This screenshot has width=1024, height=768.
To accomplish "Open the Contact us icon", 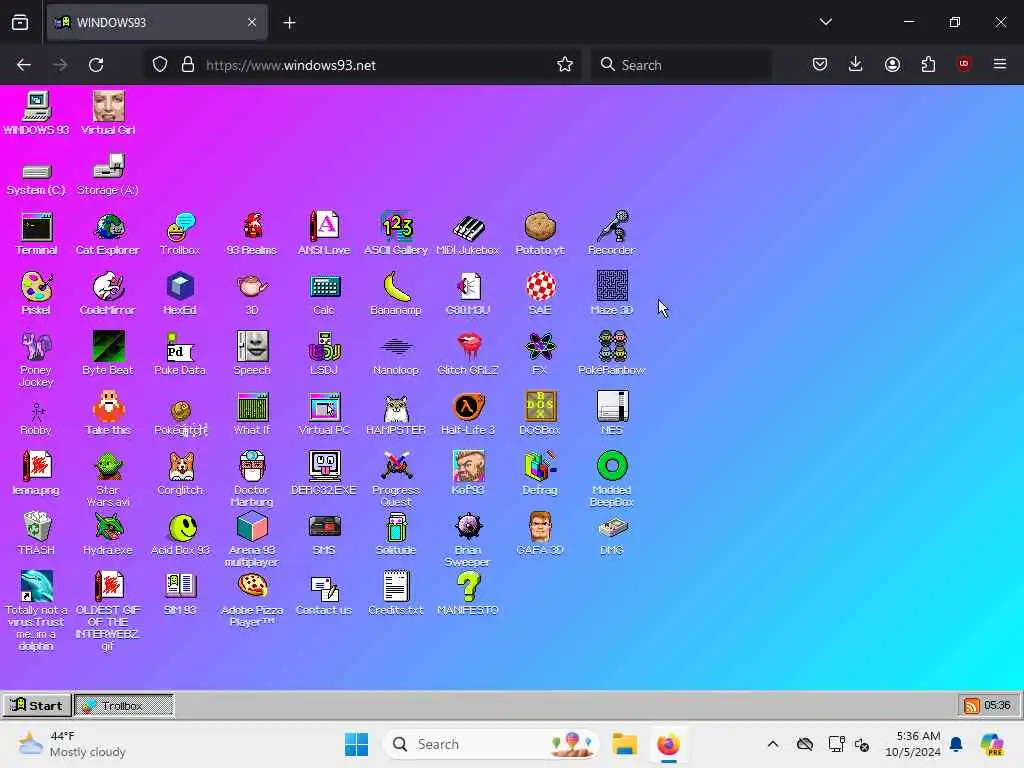I will coord(324,594).
